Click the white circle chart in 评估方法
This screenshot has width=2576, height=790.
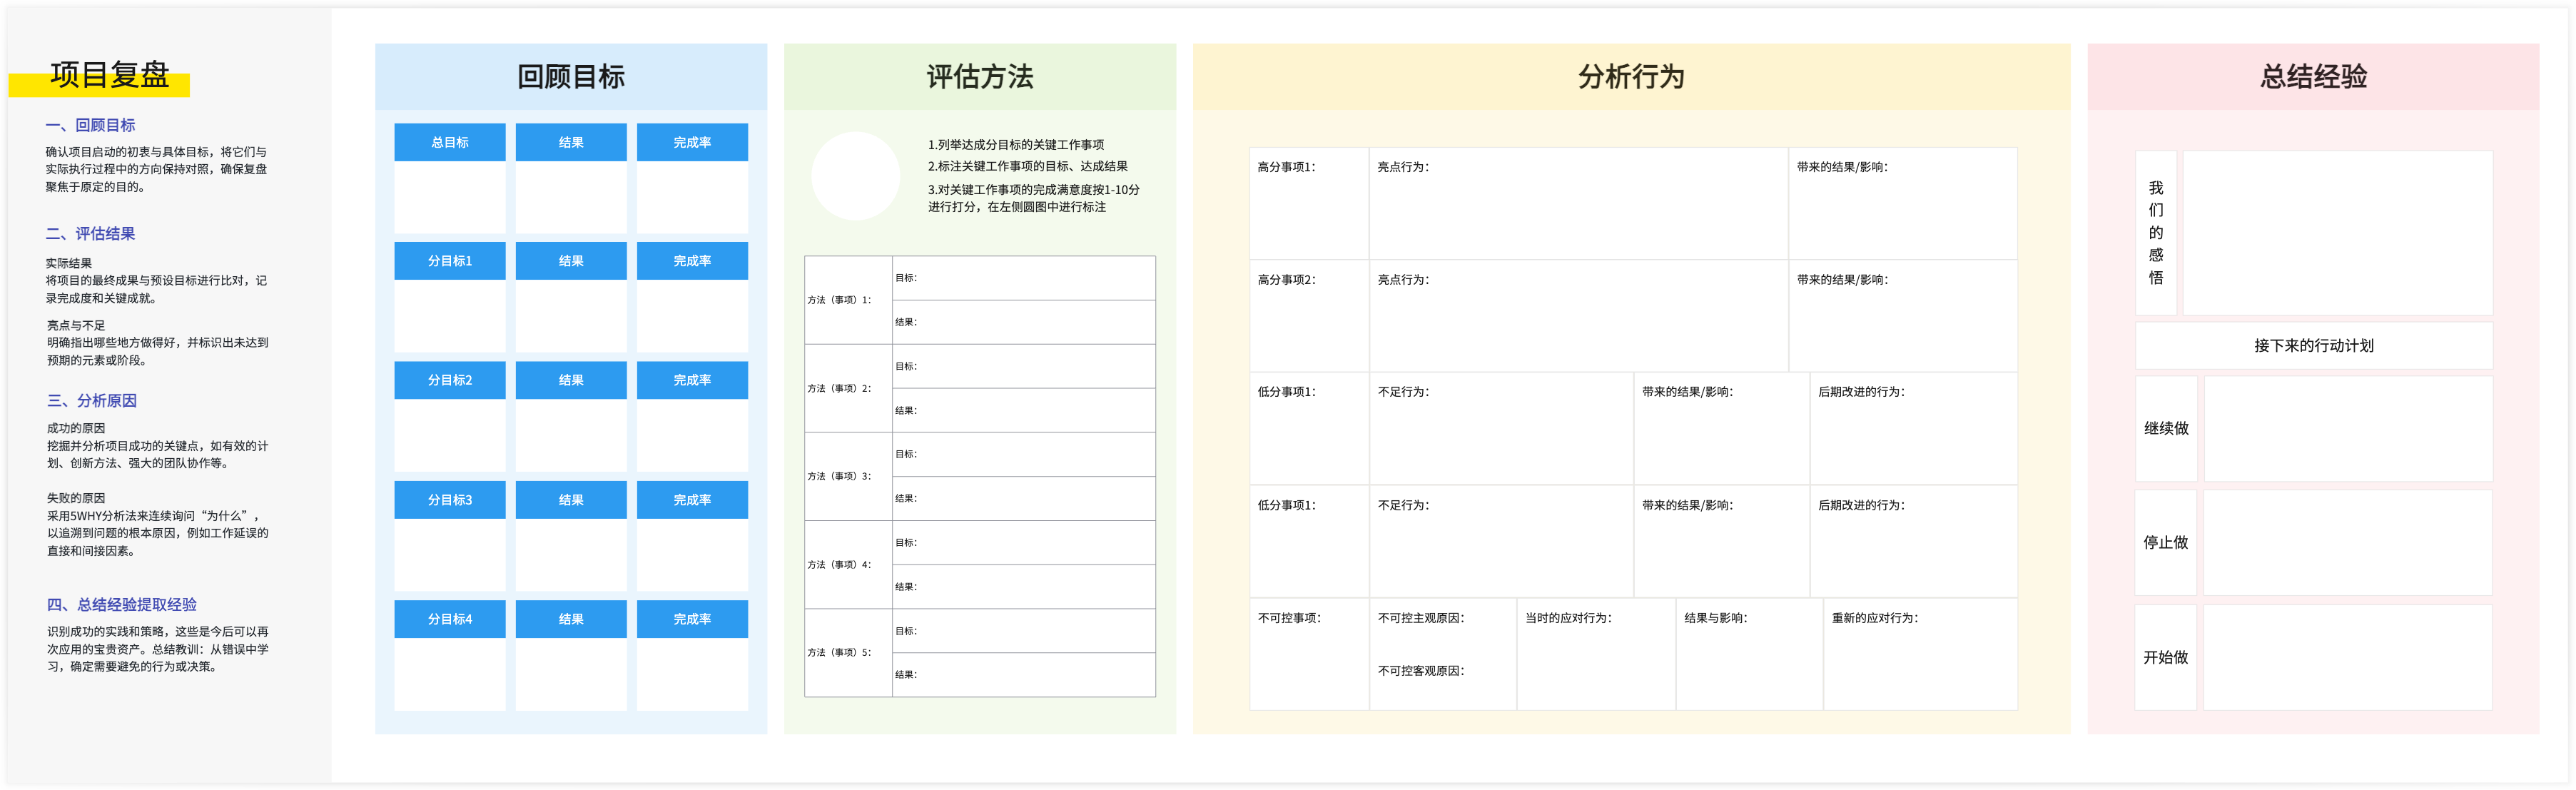856,176
